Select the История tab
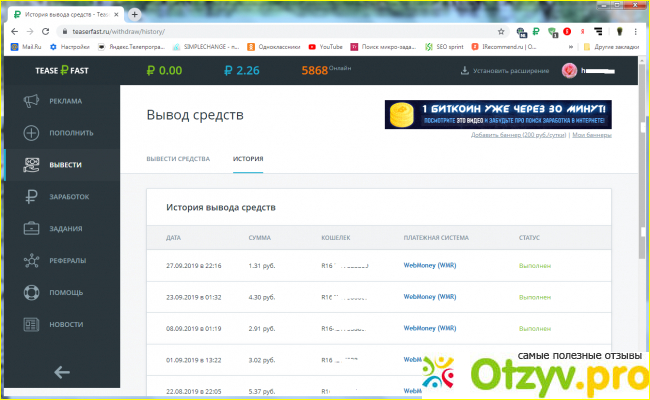This screenshot has height=400, width=650. (x=248, y=159)
